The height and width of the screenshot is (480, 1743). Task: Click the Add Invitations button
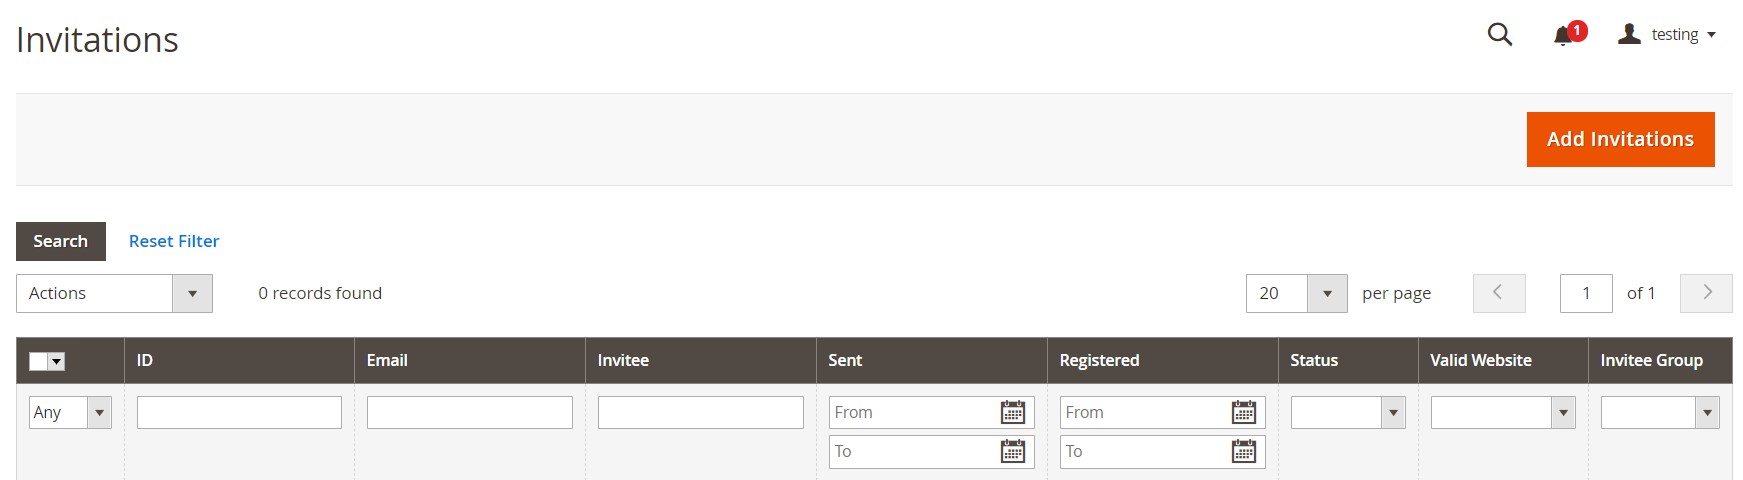pyautogui.click(x=1620, y=139)
